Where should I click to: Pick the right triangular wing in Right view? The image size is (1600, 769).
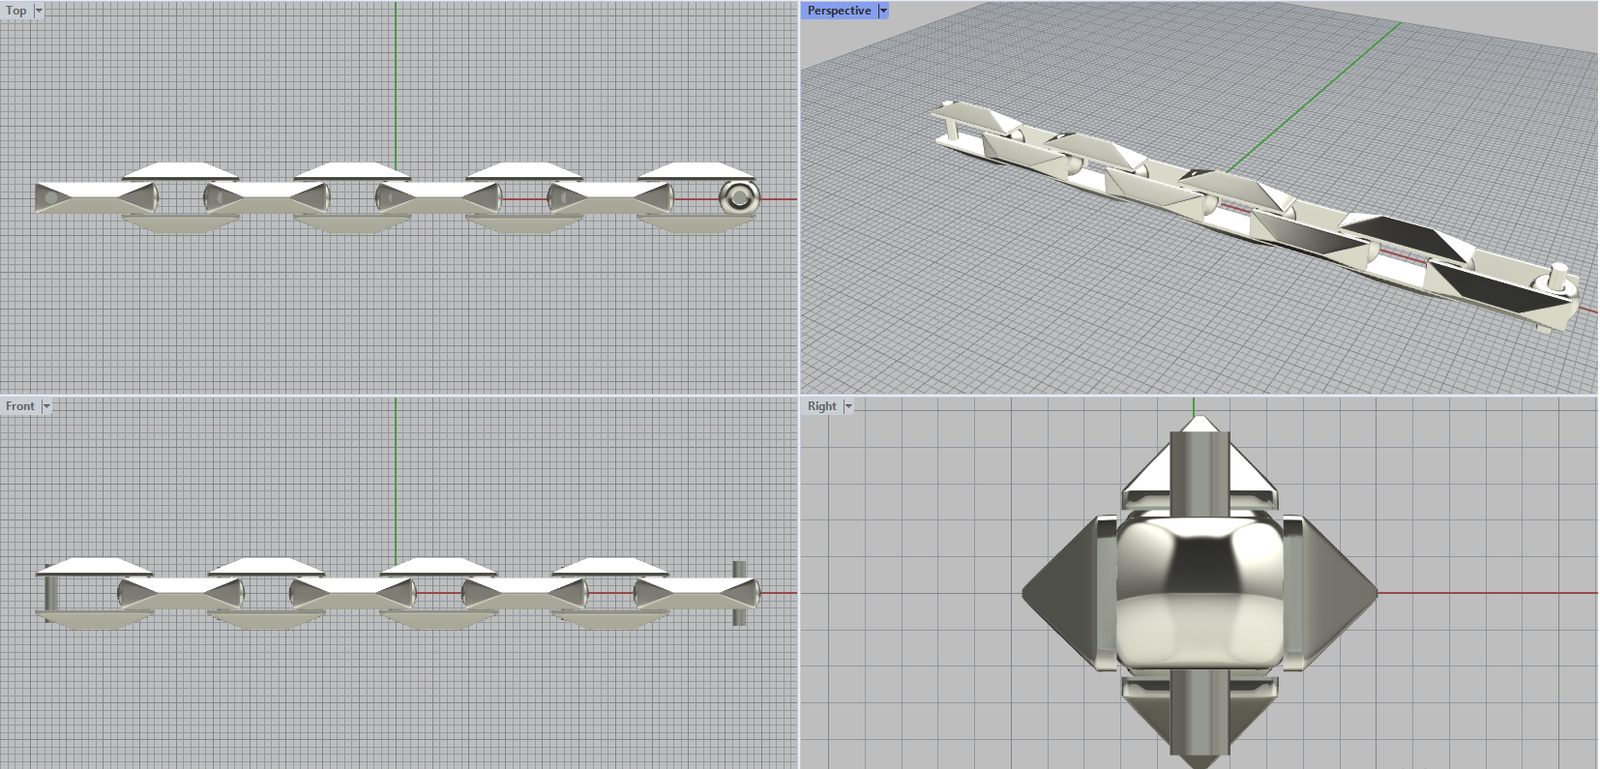tap(1340, 592)
